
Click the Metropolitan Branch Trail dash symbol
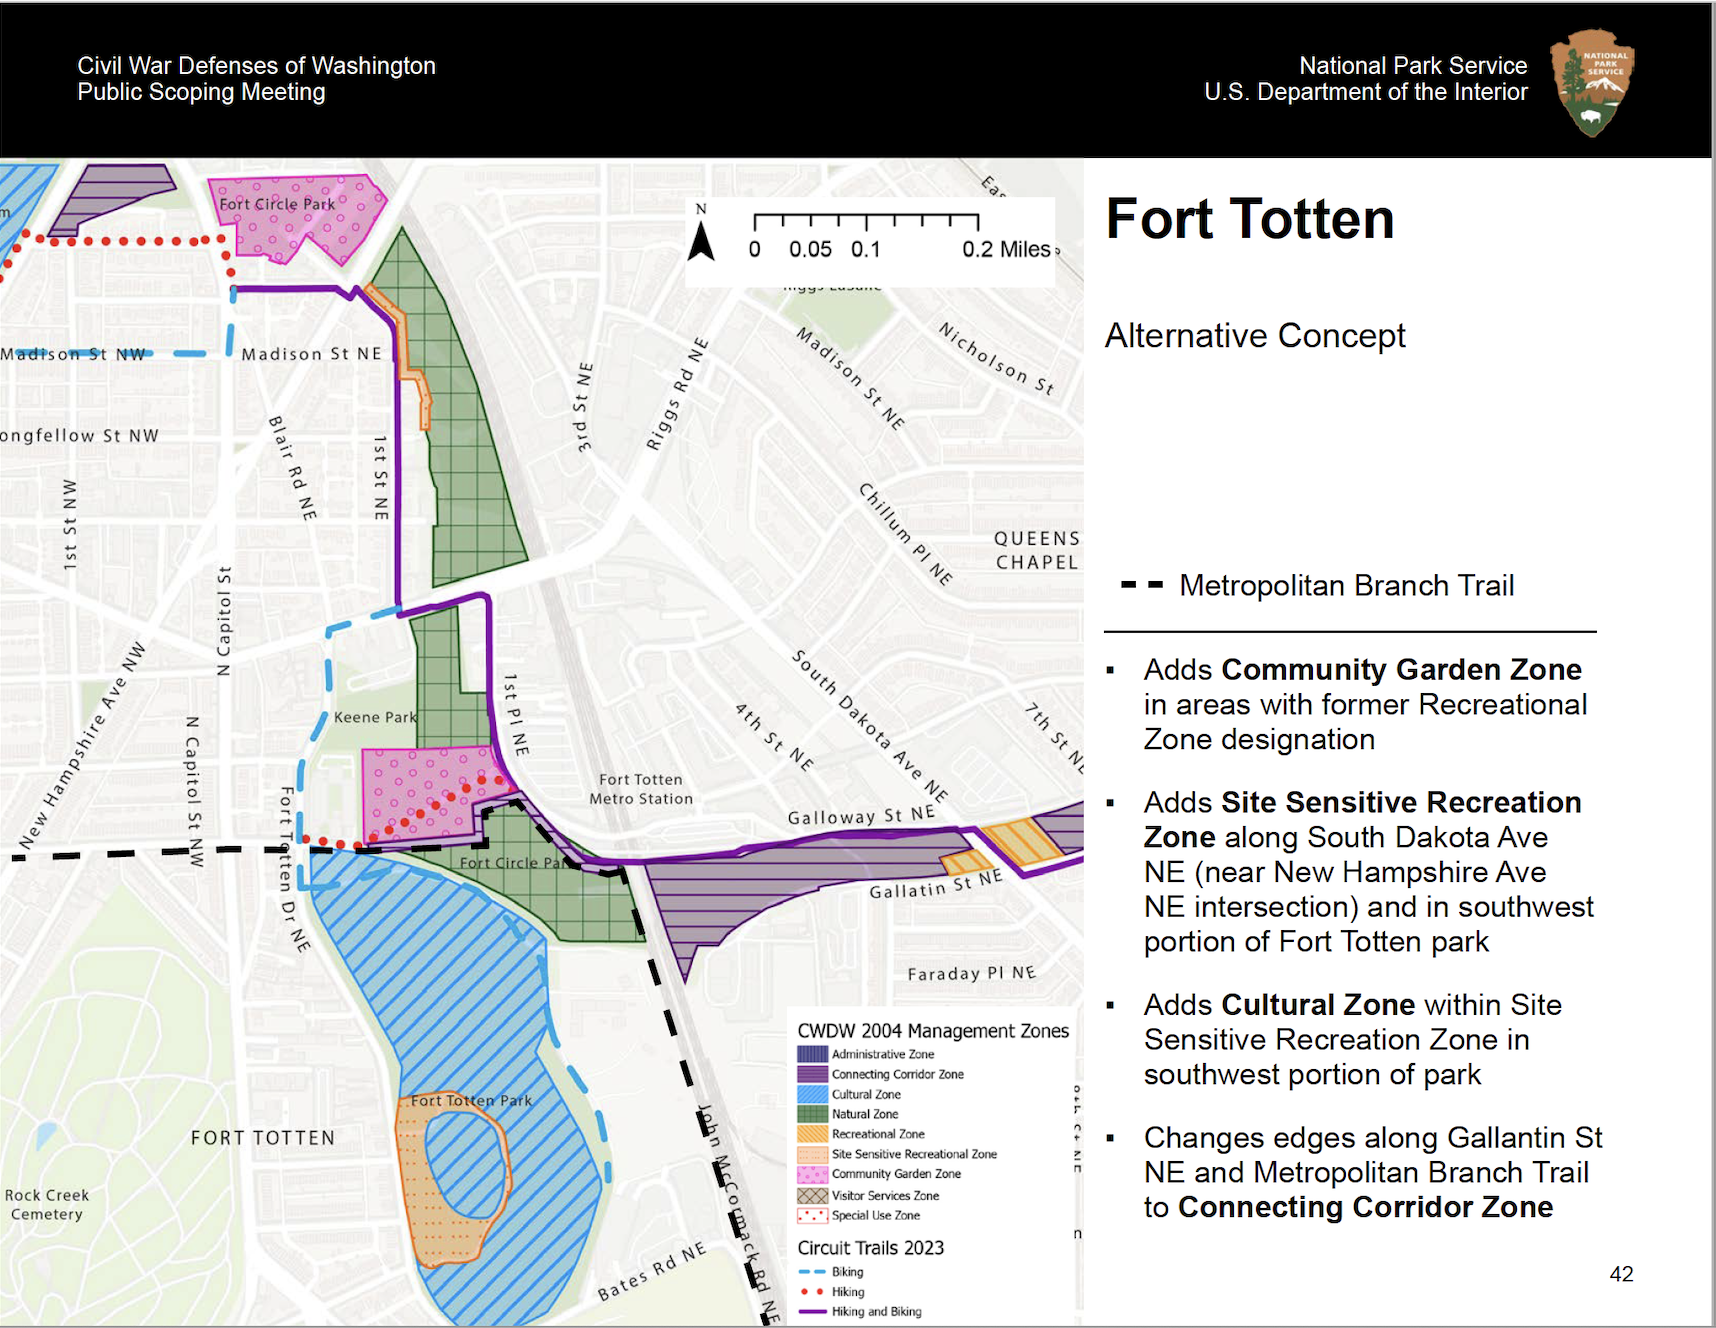point(1141,585)
